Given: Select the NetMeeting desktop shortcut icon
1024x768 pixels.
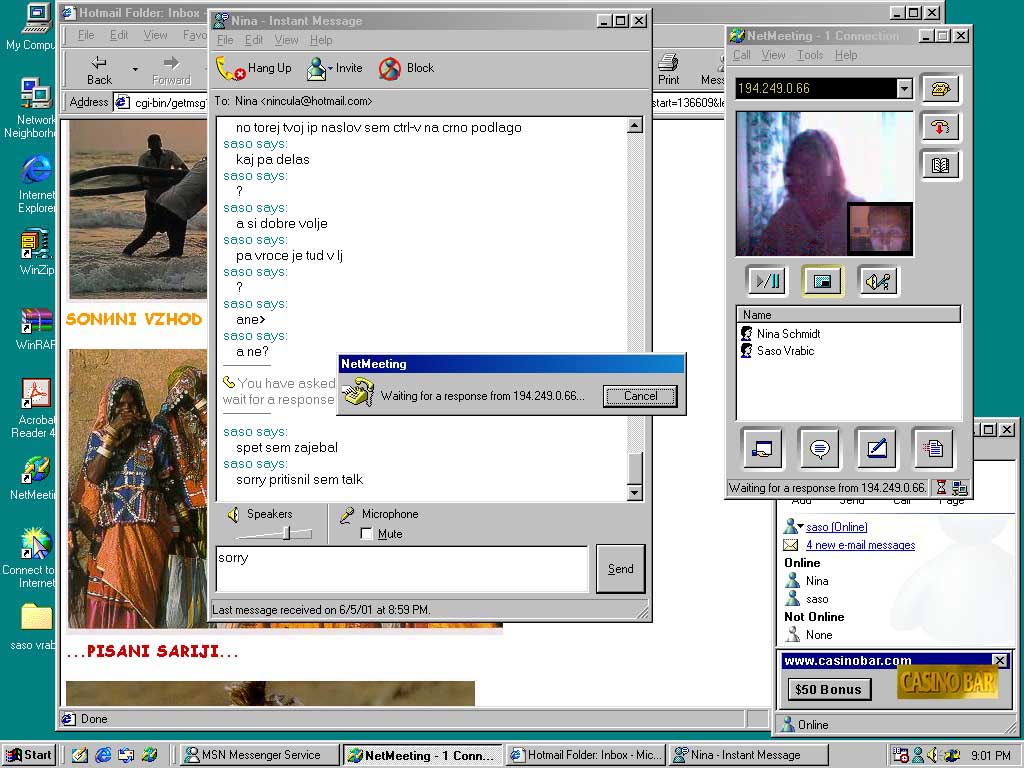Looking at the screenshot, I should click(34, 478).
